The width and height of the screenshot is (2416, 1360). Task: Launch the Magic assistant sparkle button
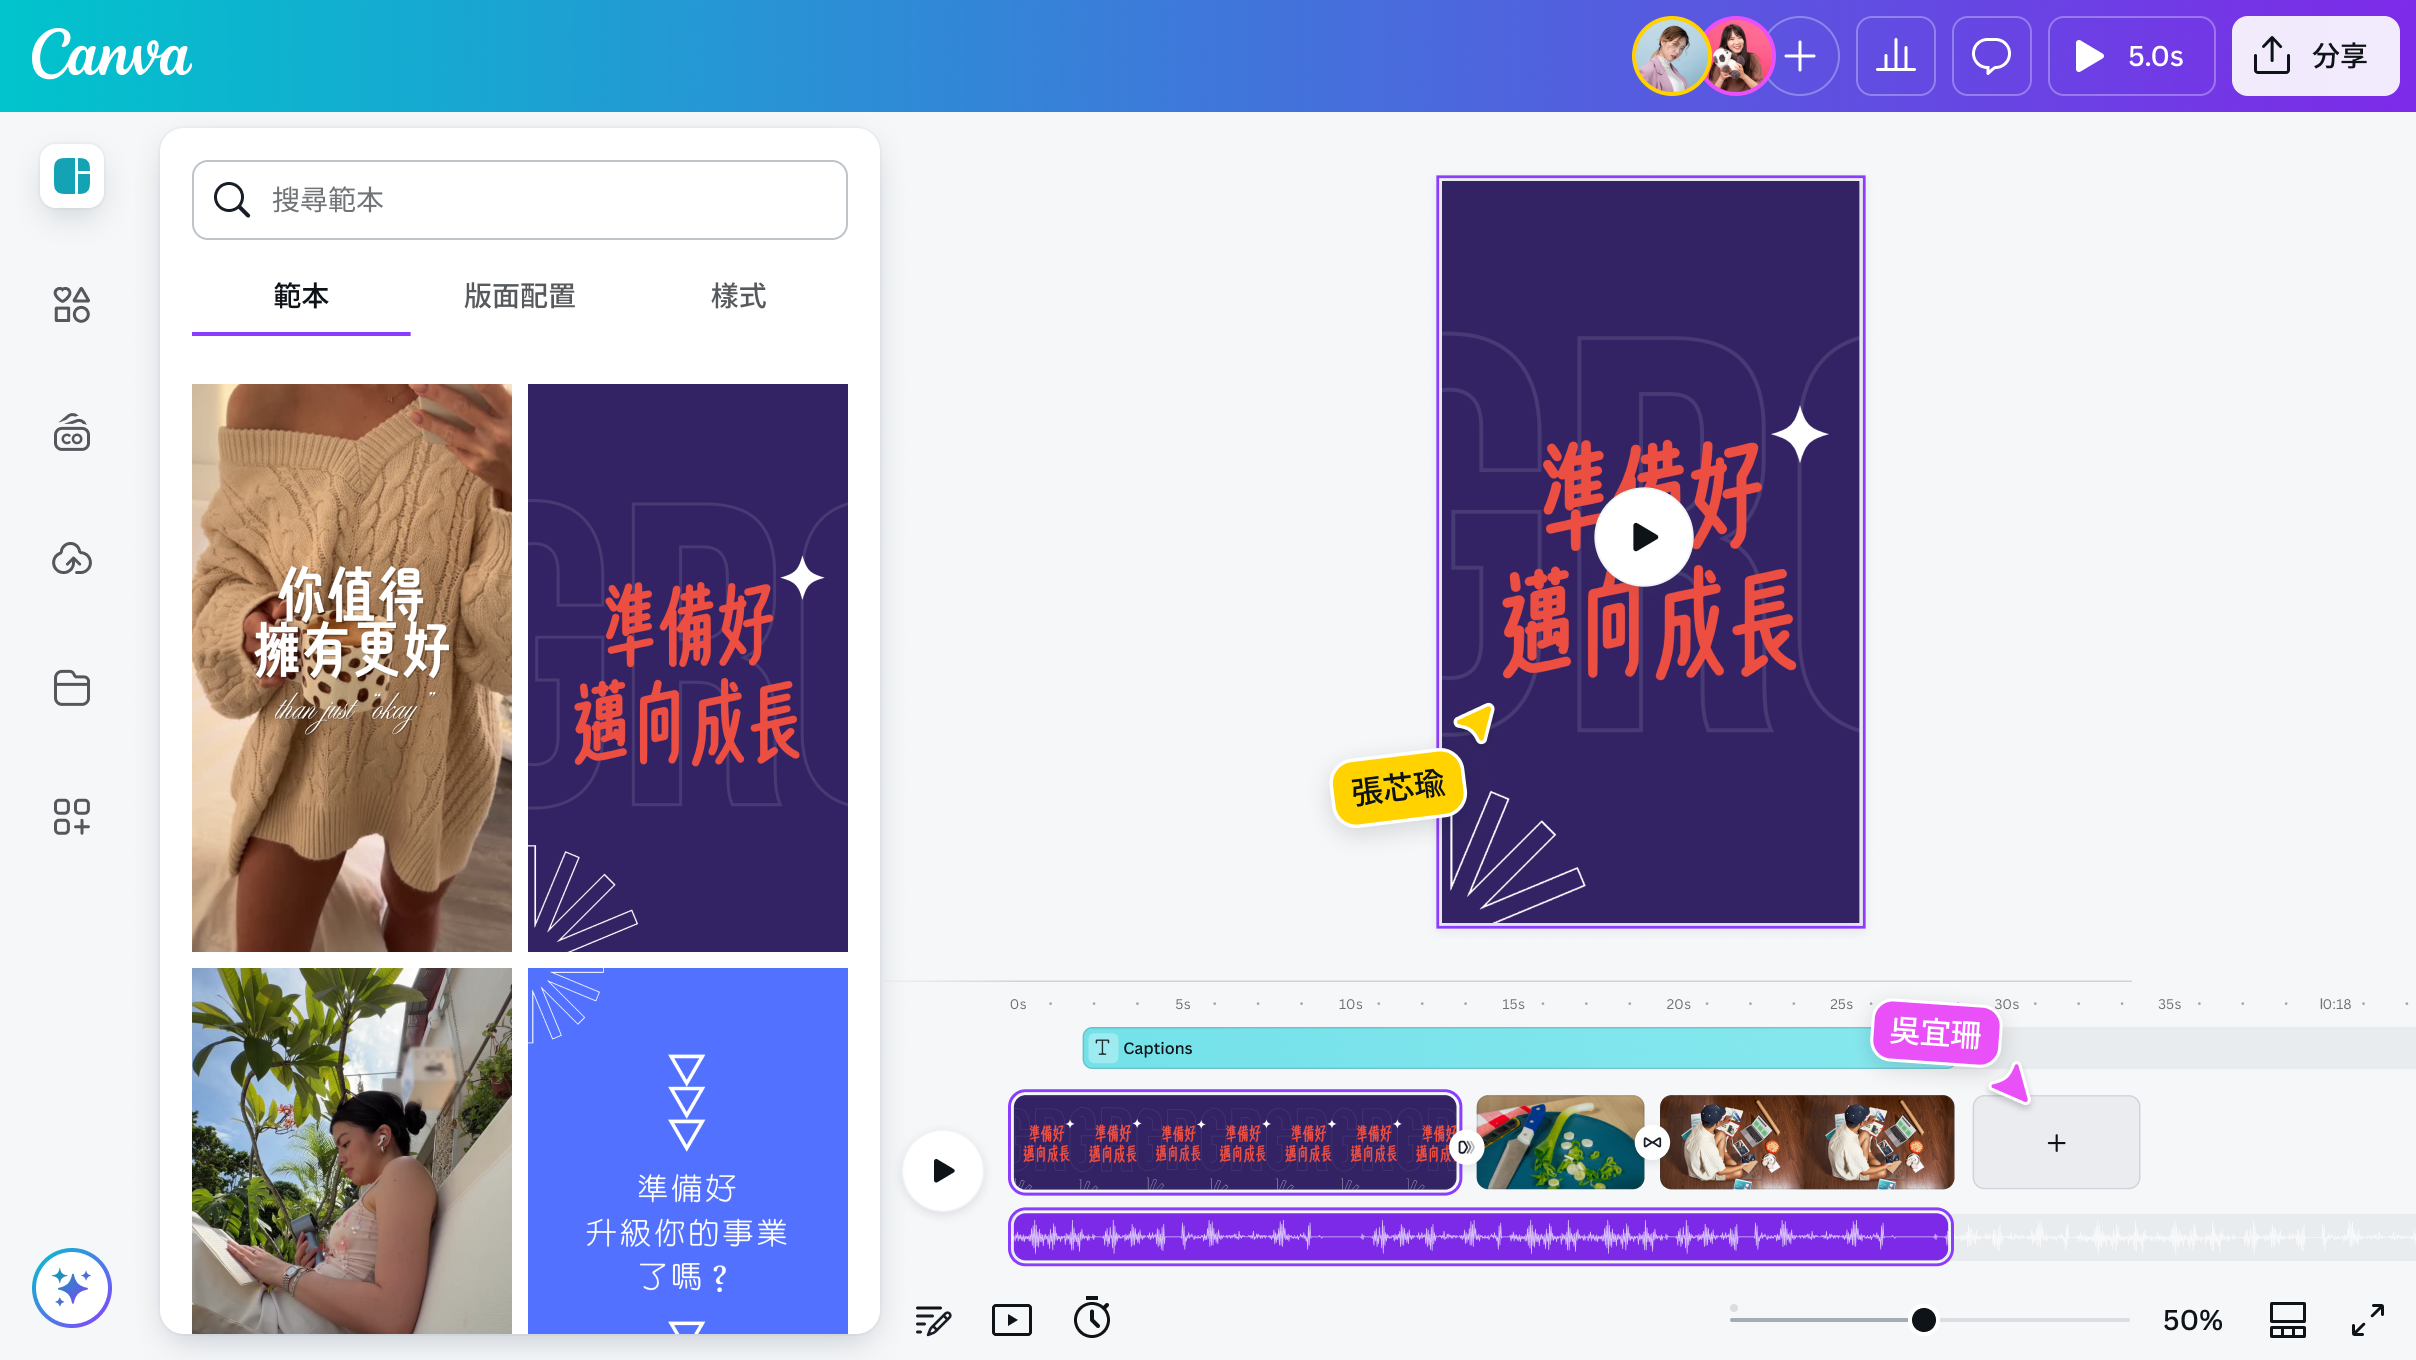tap(72, 1288)
